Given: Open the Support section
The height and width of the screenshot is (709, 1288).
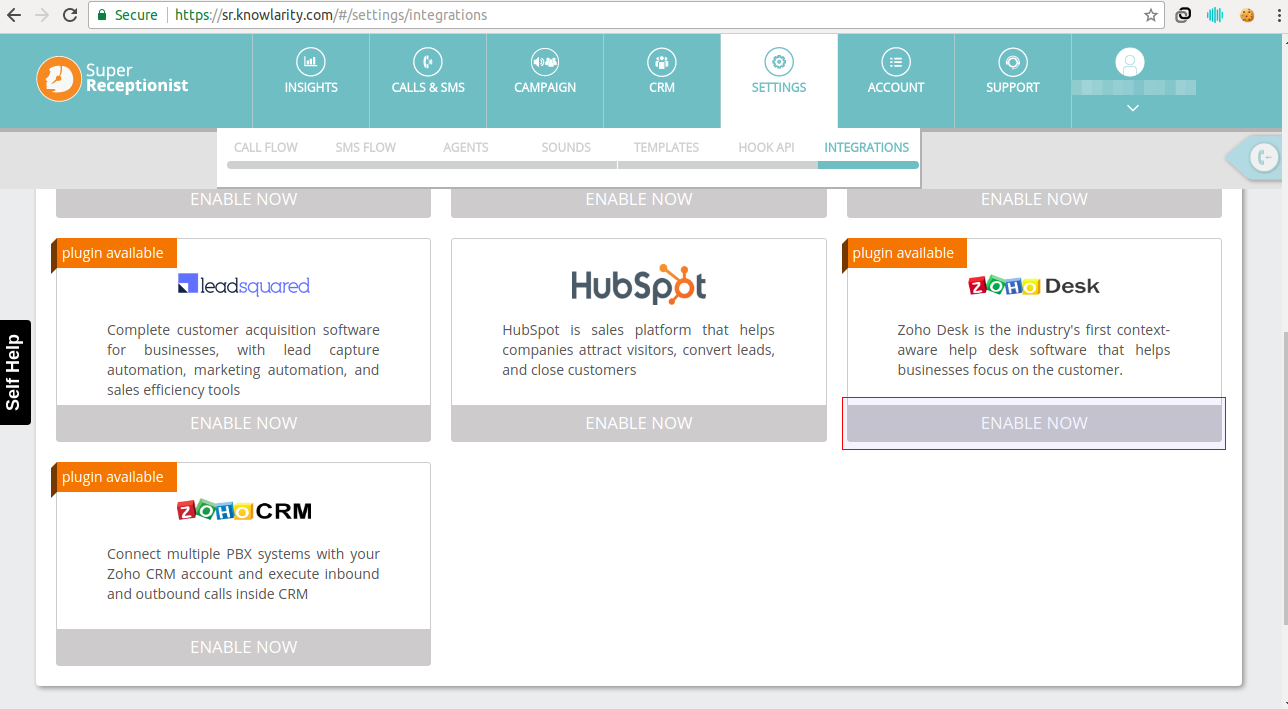Looking at the screenshot, I should 1013,81.
